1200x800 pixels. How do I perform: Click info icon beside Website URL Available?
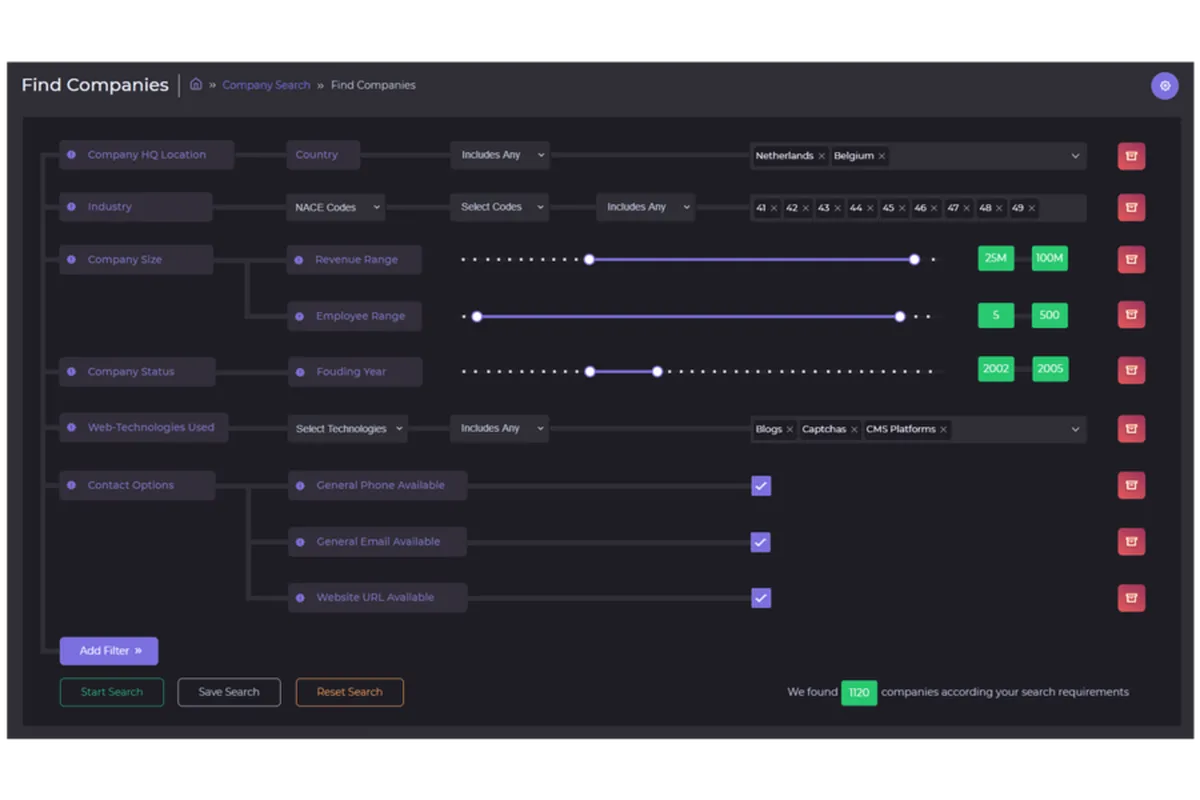[300, 598]
